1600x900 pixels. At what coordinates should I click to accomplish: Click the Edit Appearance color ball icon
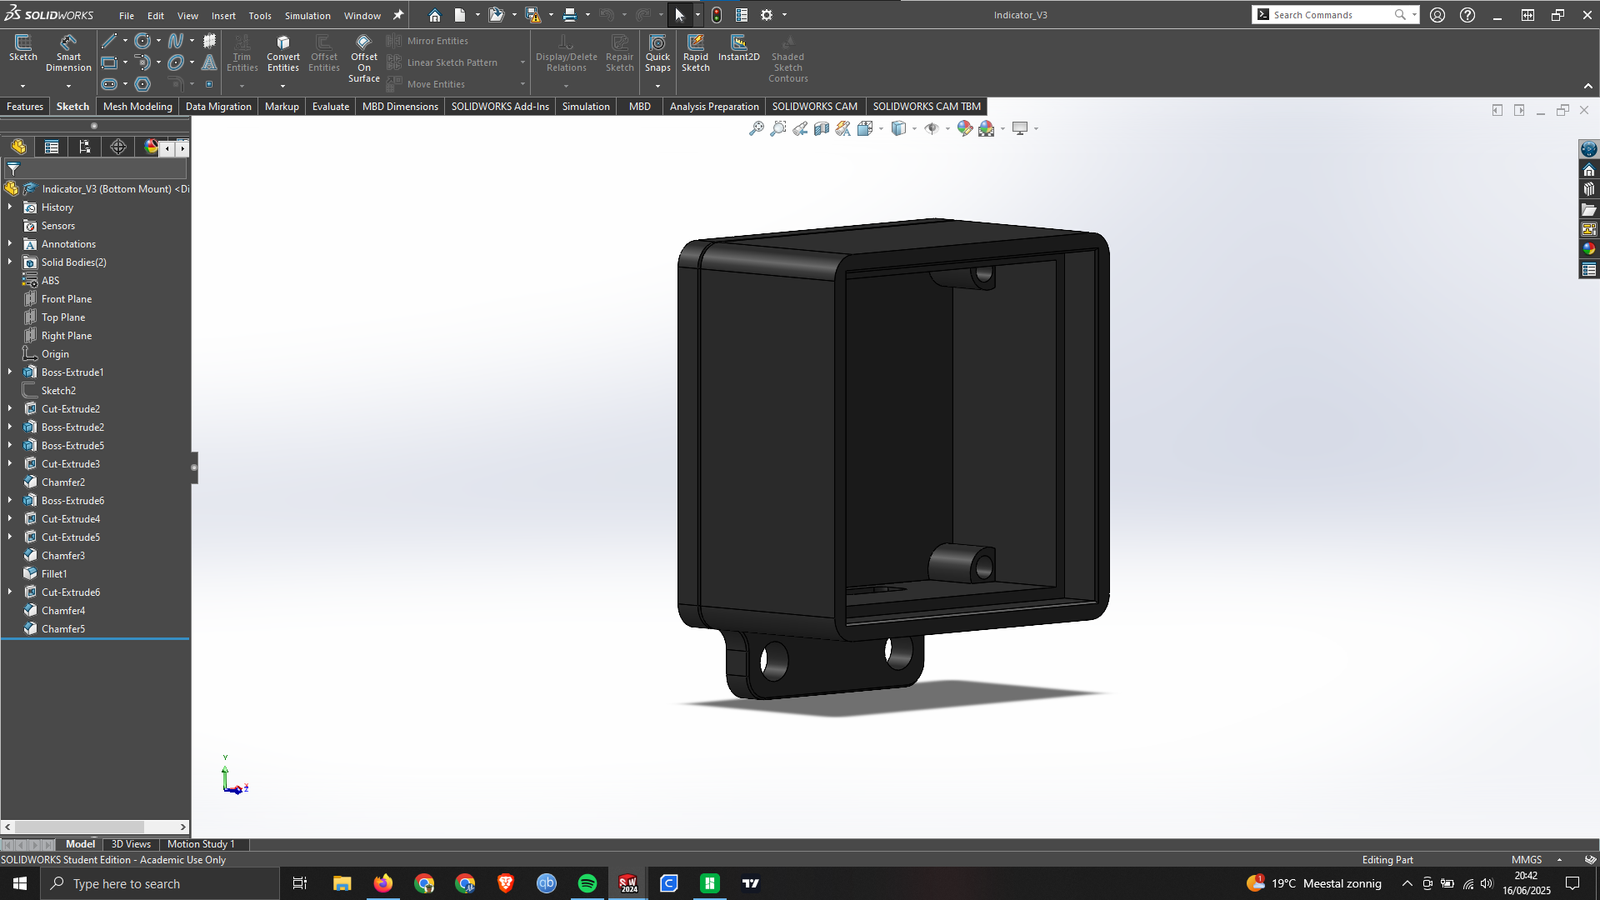tap(964, 129)
